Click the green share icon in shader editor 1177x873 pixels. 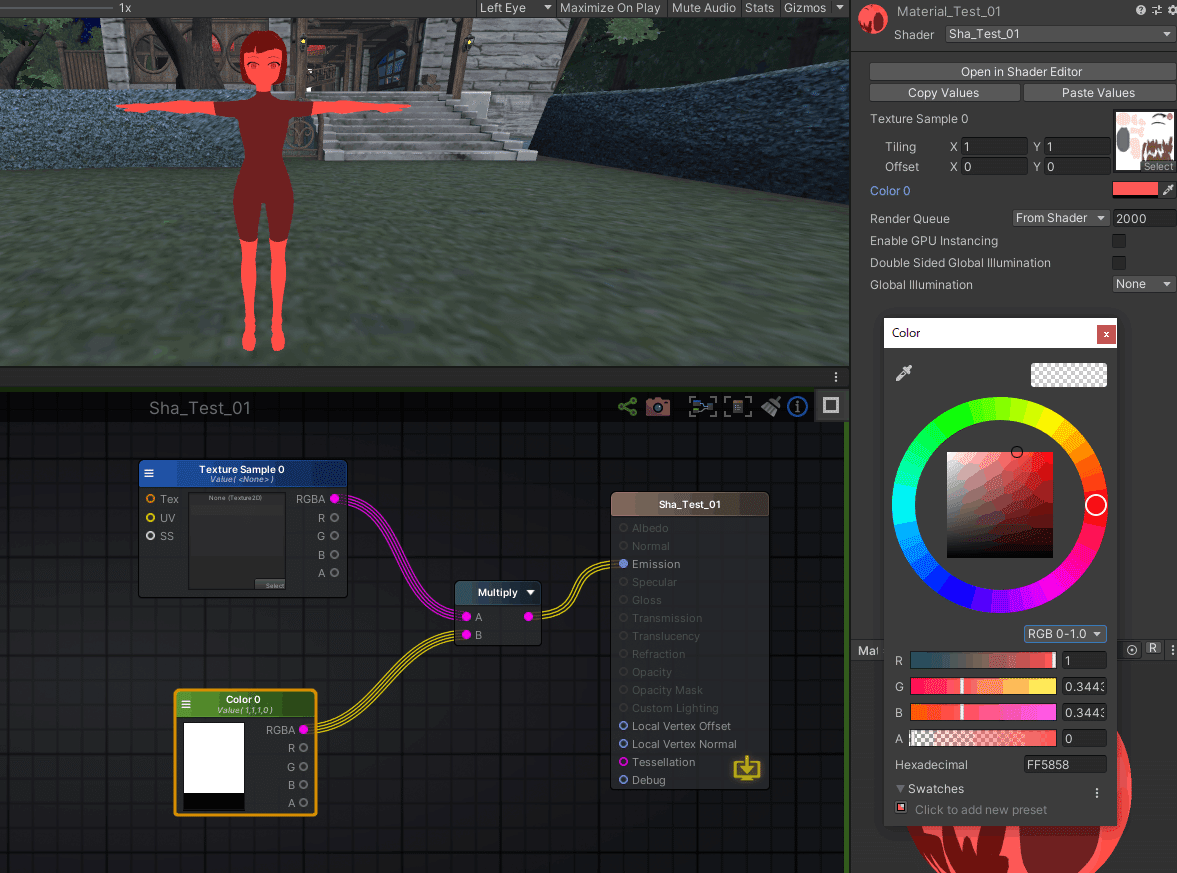coord(628,407)
